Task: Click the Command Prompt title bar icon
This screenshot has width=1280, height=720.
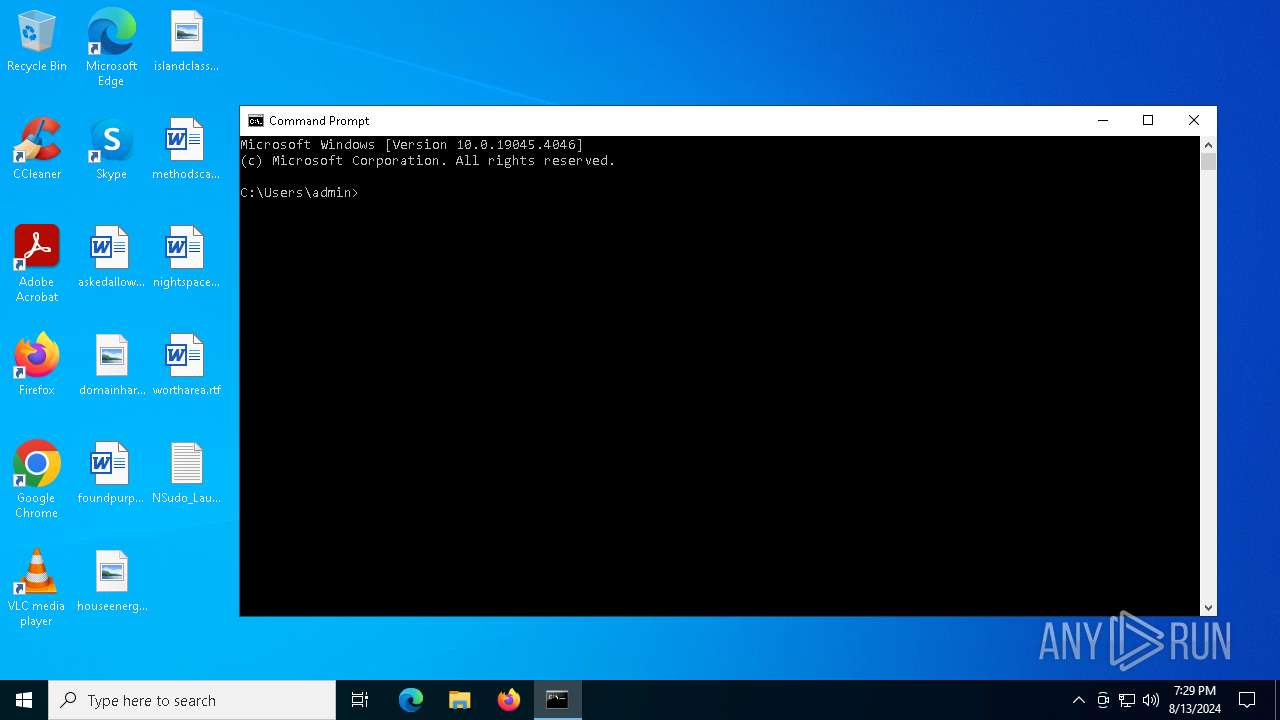Action: 256,121
